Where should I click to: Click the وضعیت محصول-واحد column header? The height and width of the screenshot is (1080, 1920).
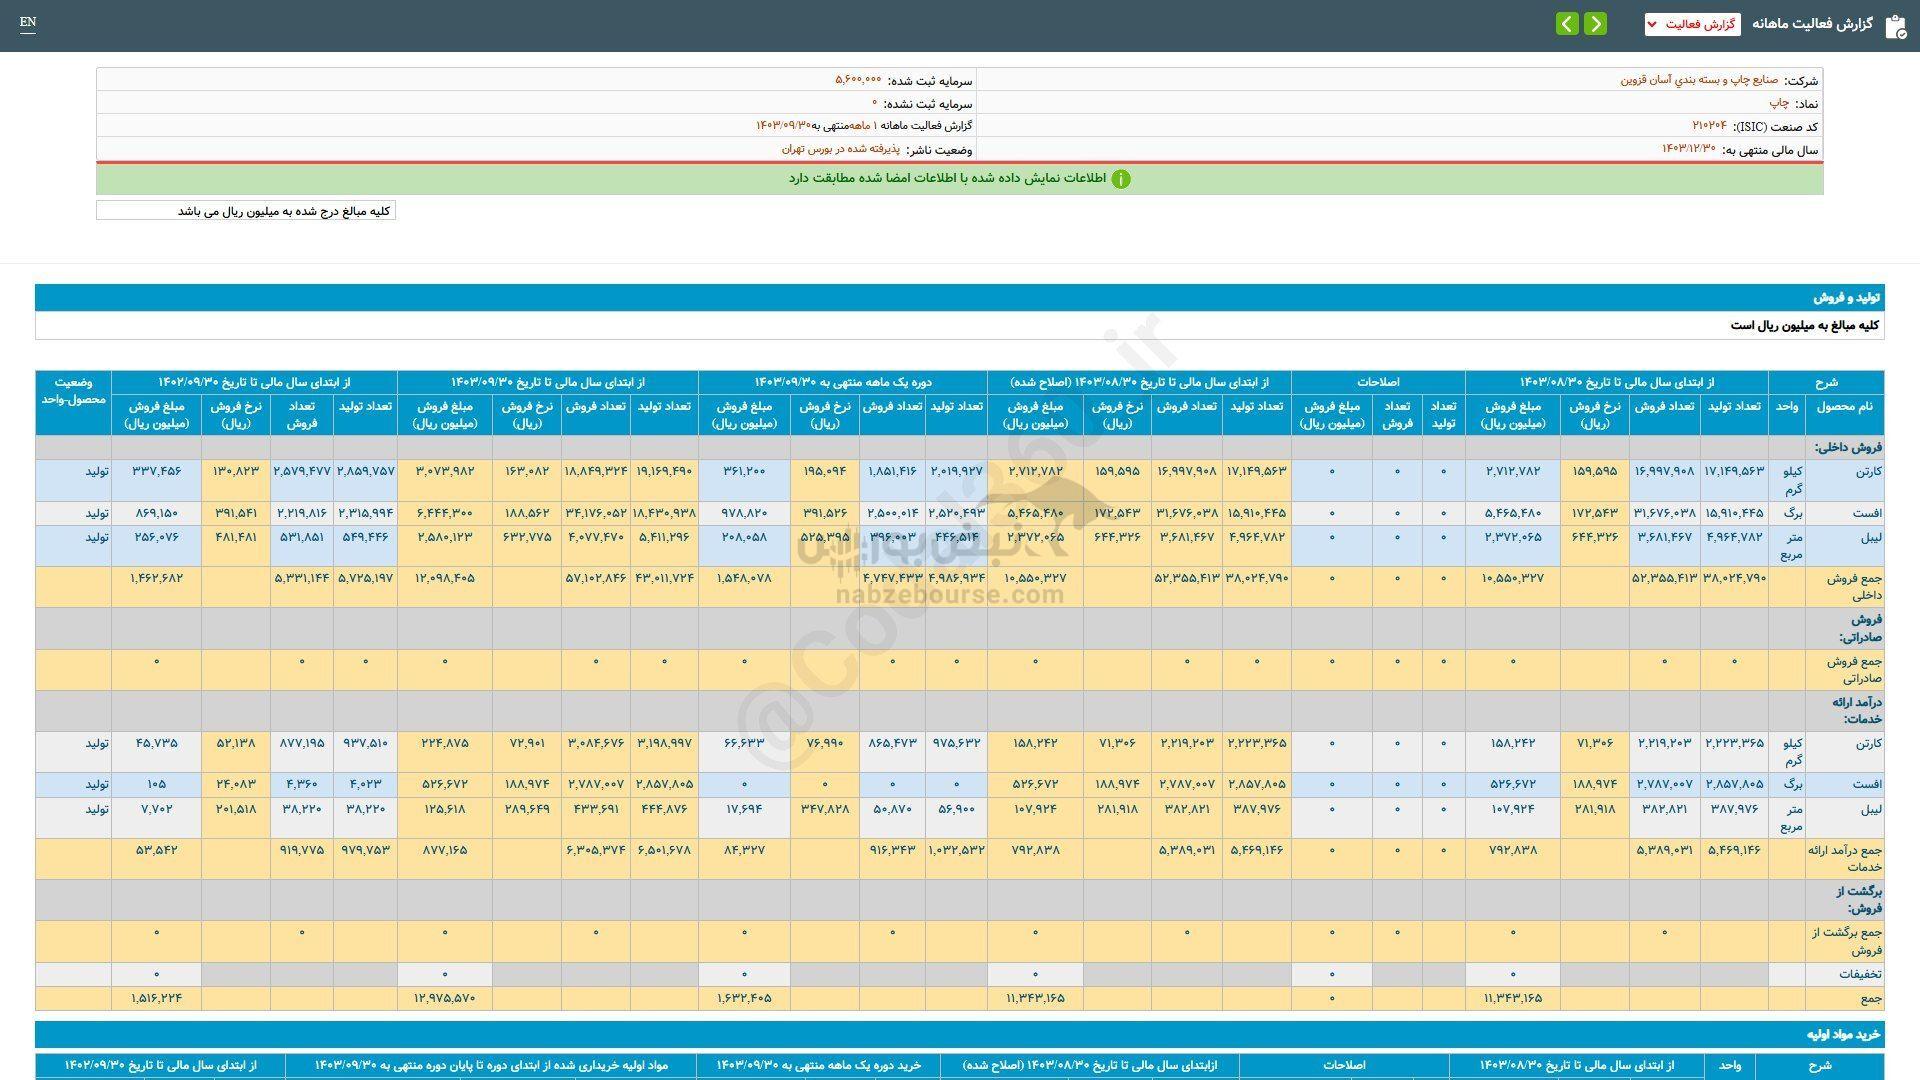[73, 391]
